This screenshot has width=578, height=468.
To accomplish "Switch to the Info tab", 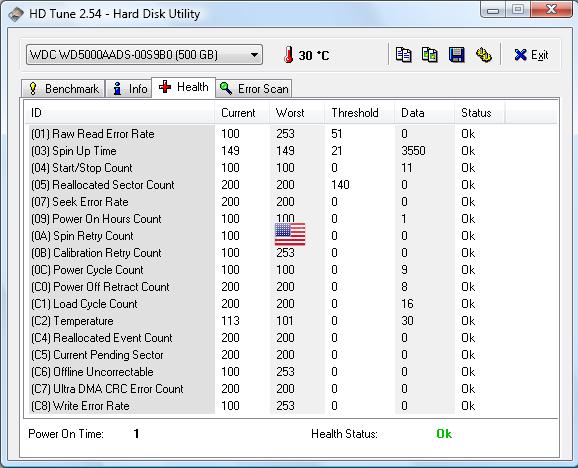I will [x=129, y=89].
